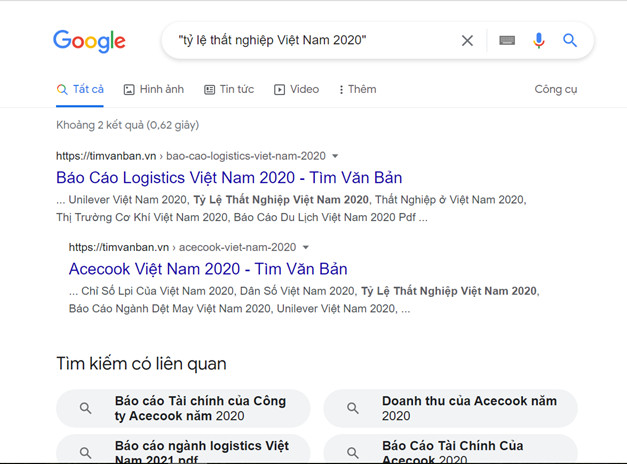Search related: Doanh thu của Acecook năm 2020

(x=451, y=408)
